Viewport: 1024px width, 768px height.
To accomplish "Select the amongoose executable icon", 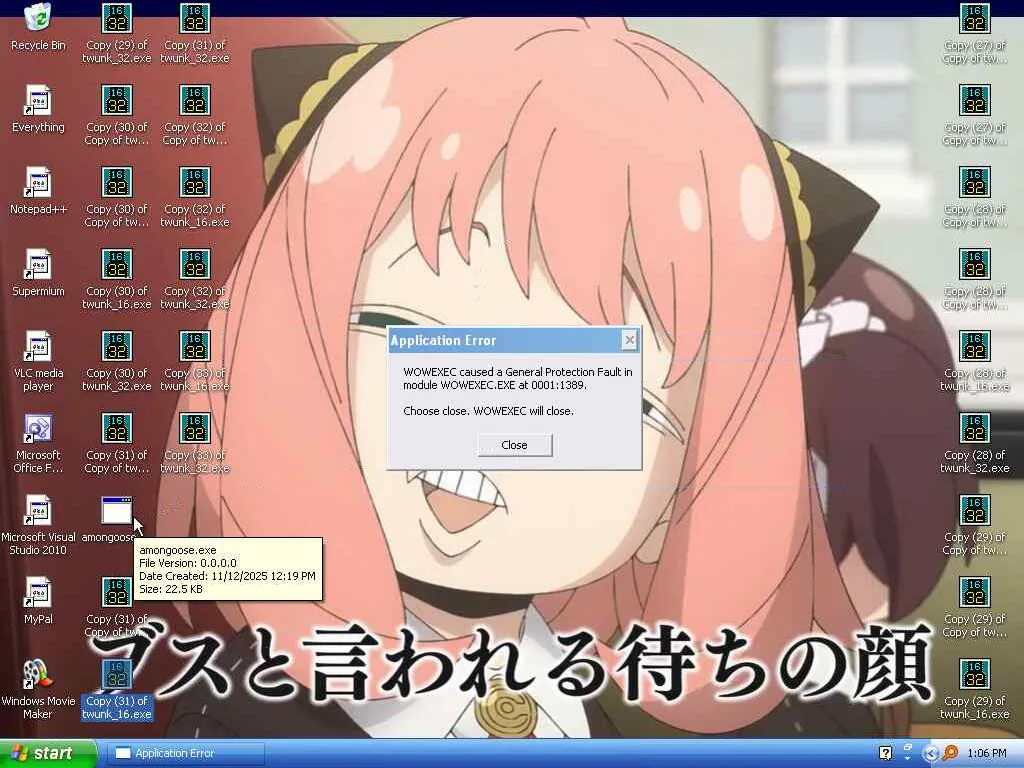I will 116,511.
